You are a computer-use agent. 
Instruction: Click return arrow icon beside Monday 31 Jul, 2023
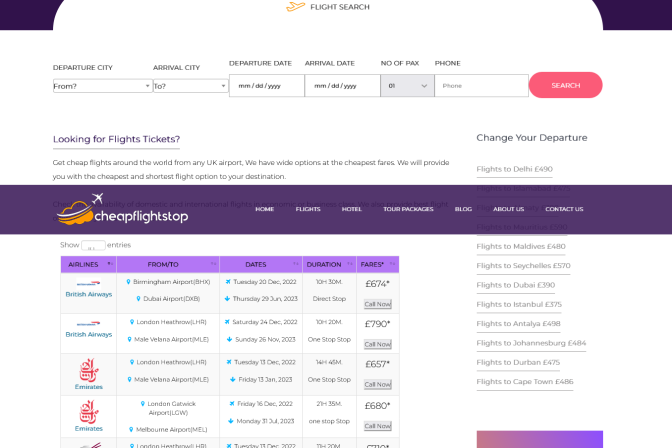pos(231,421)
